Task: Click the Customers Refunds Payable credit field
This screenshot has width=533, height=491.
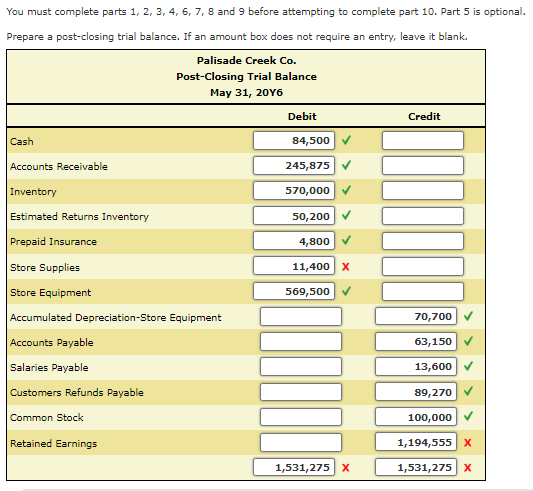Action: (416, 392)
